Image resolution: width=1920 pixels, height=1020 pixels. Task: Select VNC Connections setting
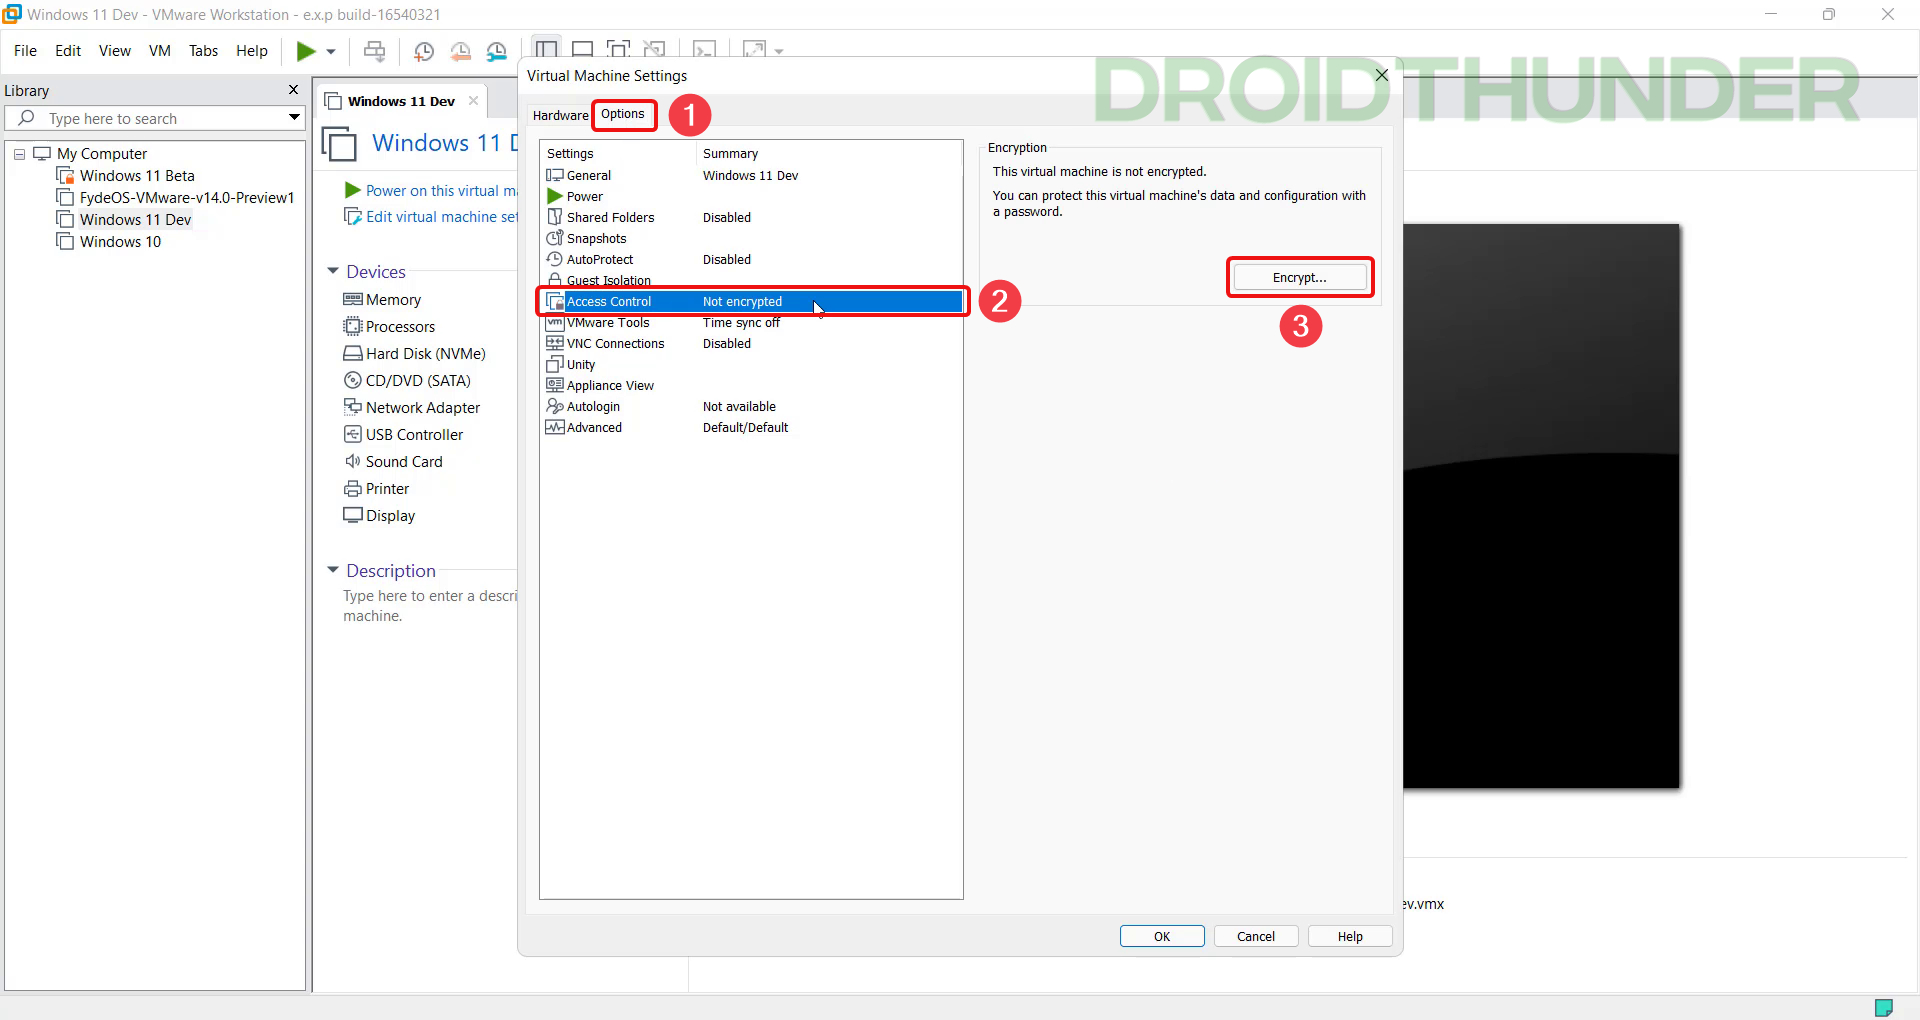(615, 344)
